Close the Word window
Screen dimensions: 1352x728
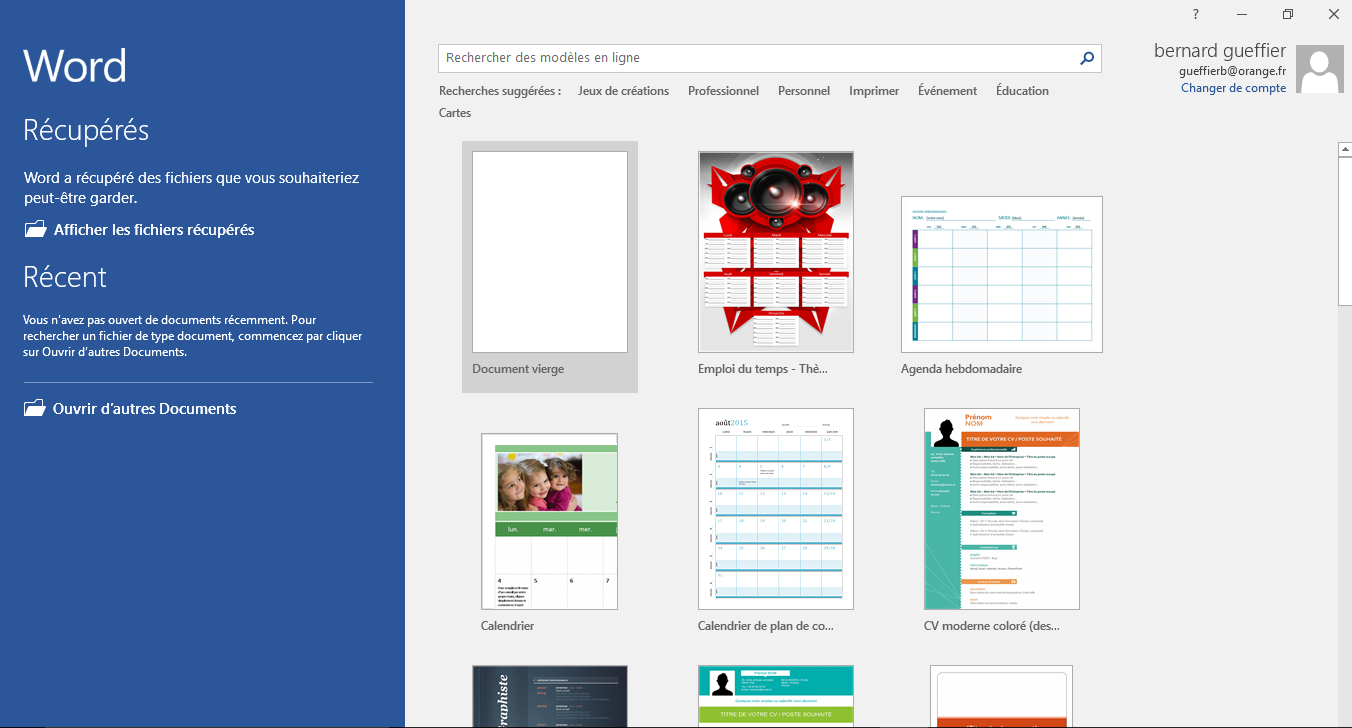coord(1334,14)
